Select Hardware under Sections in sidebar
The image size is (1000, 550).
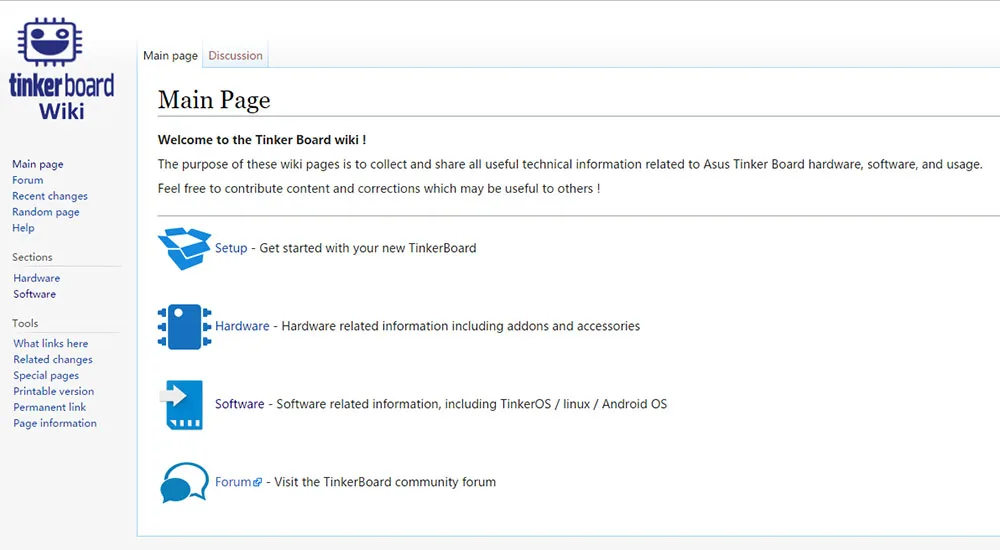click(37, 278)
